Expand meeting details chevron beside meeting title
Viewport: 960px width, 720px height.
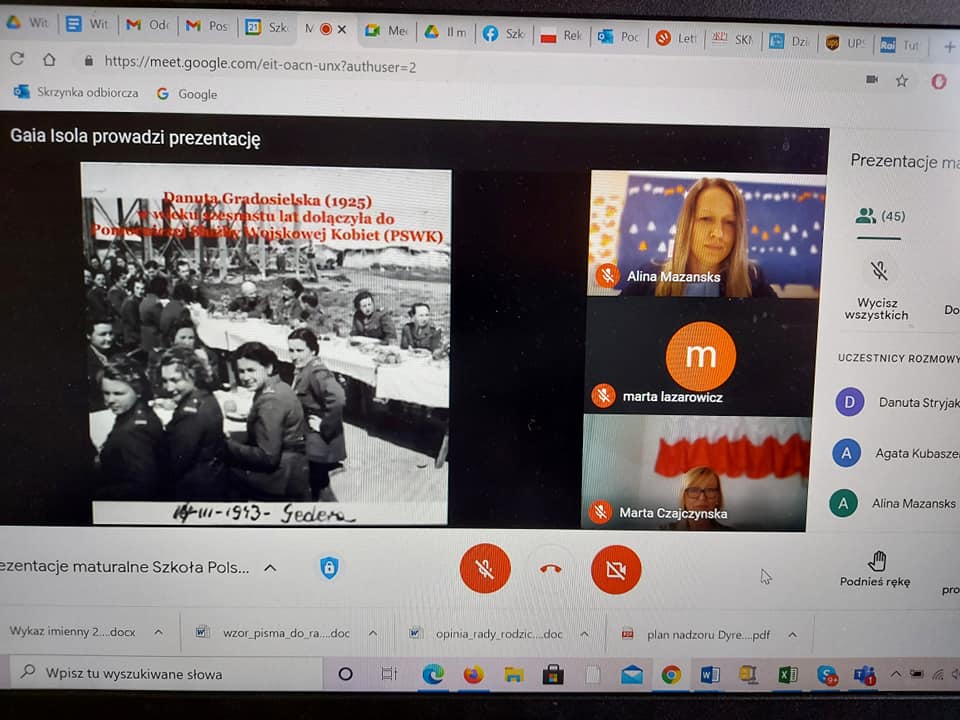point(270,568)
